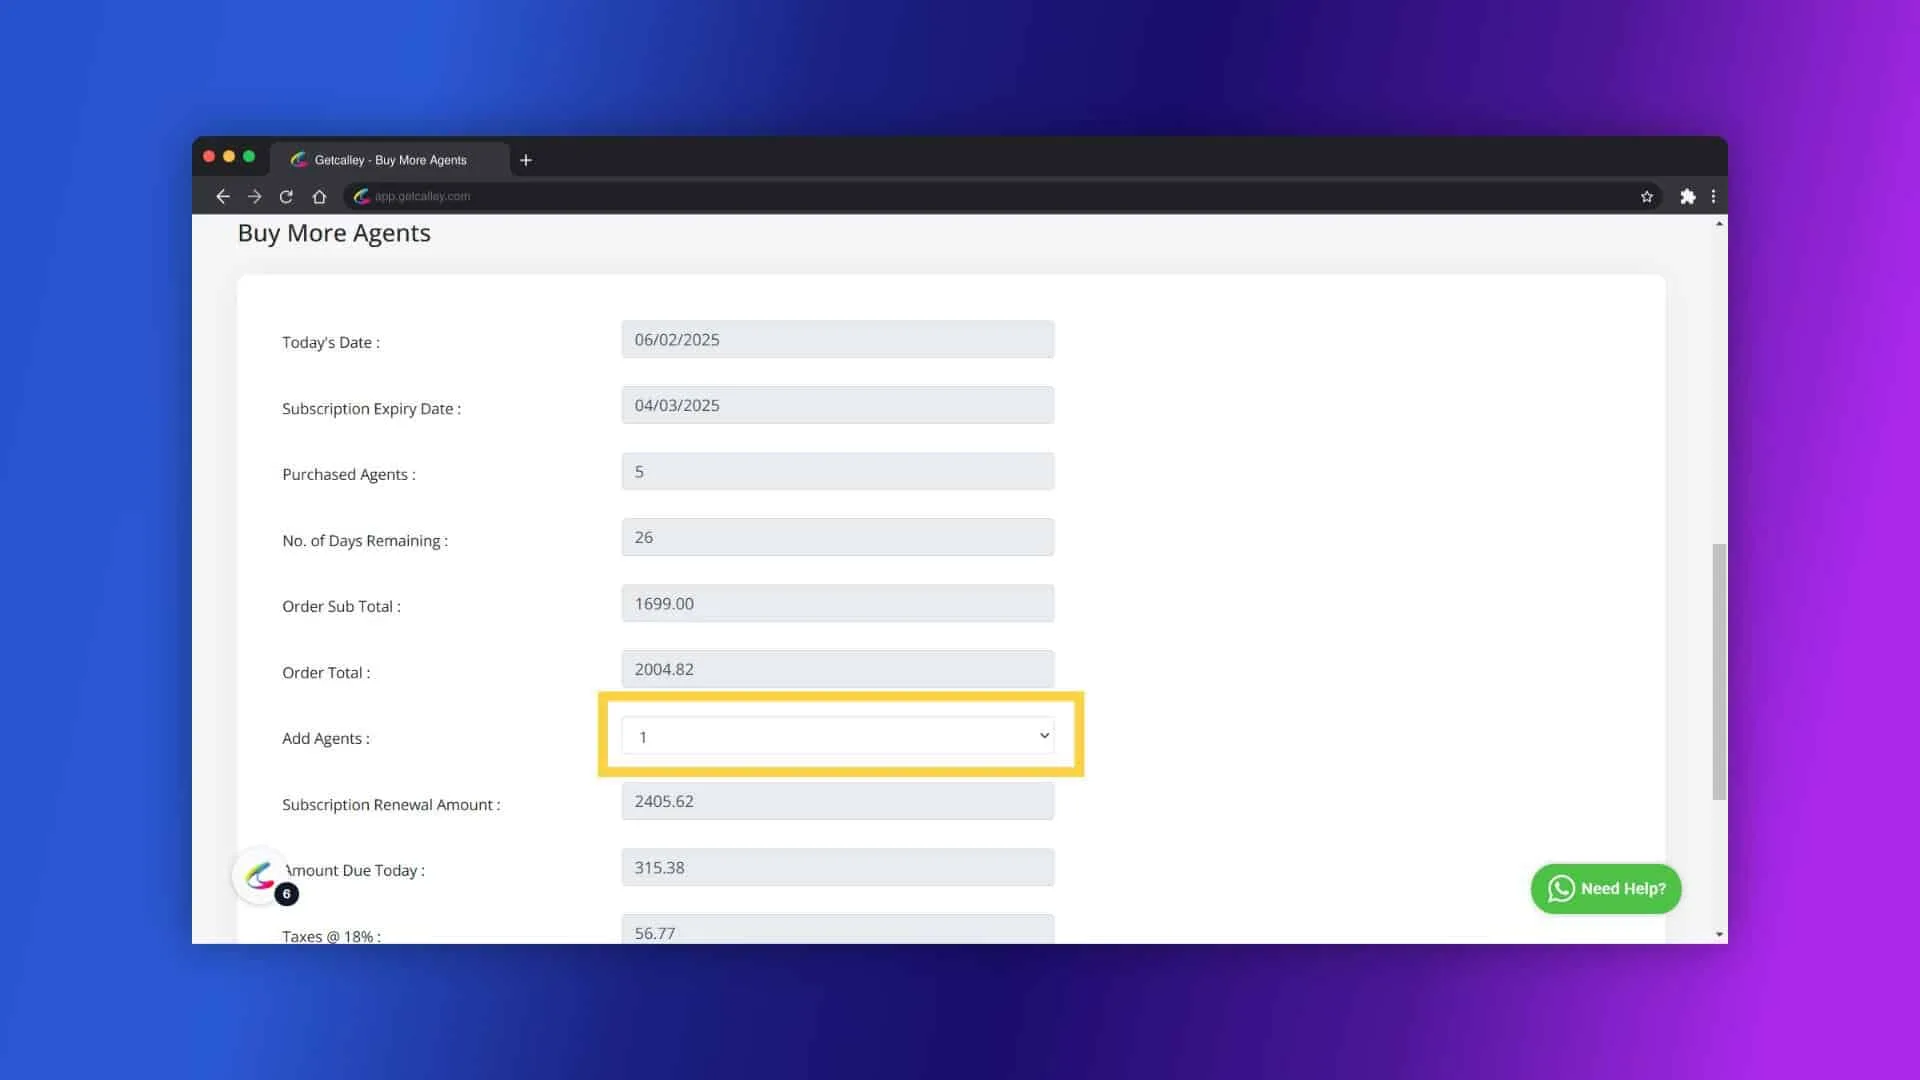Select the Getcalley - Buy More Agents tab

[x=390, y=160]
